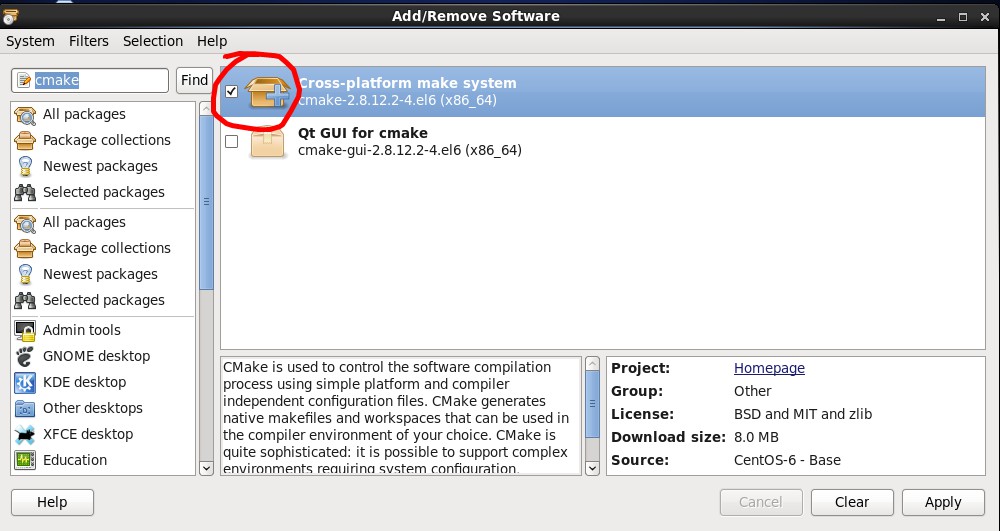The height and width of the screenshot is (531, 1000).
Task: Select the GNOME desktop footprint icon
Action: click(x=25, y=356)
